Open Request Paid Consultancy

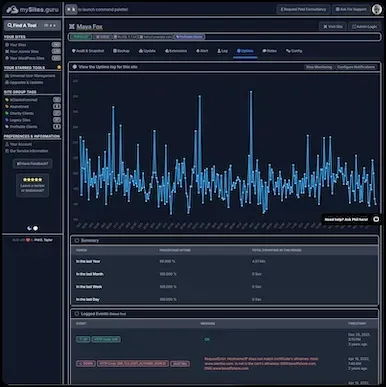(x=303, y=9)
